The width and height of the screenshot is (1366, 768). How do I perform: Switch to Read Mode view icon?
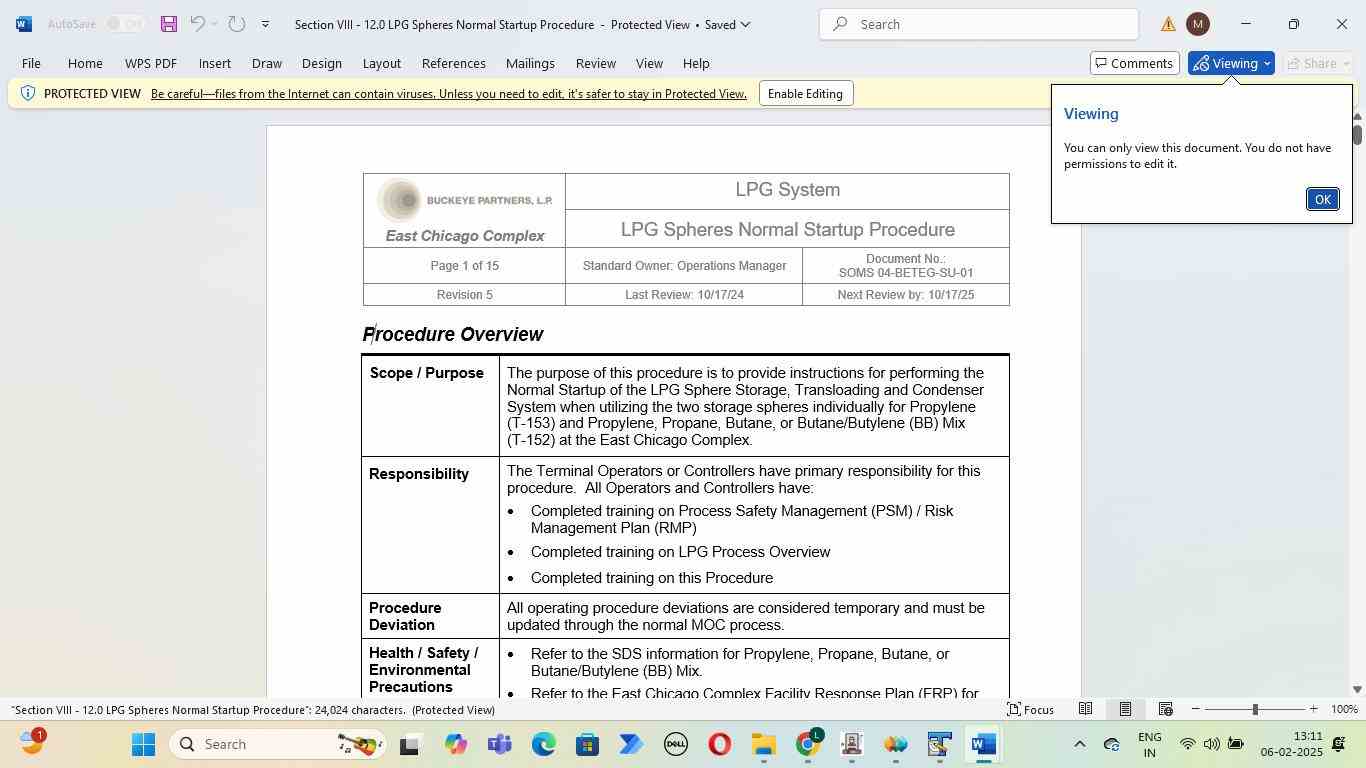[1085, 709]
